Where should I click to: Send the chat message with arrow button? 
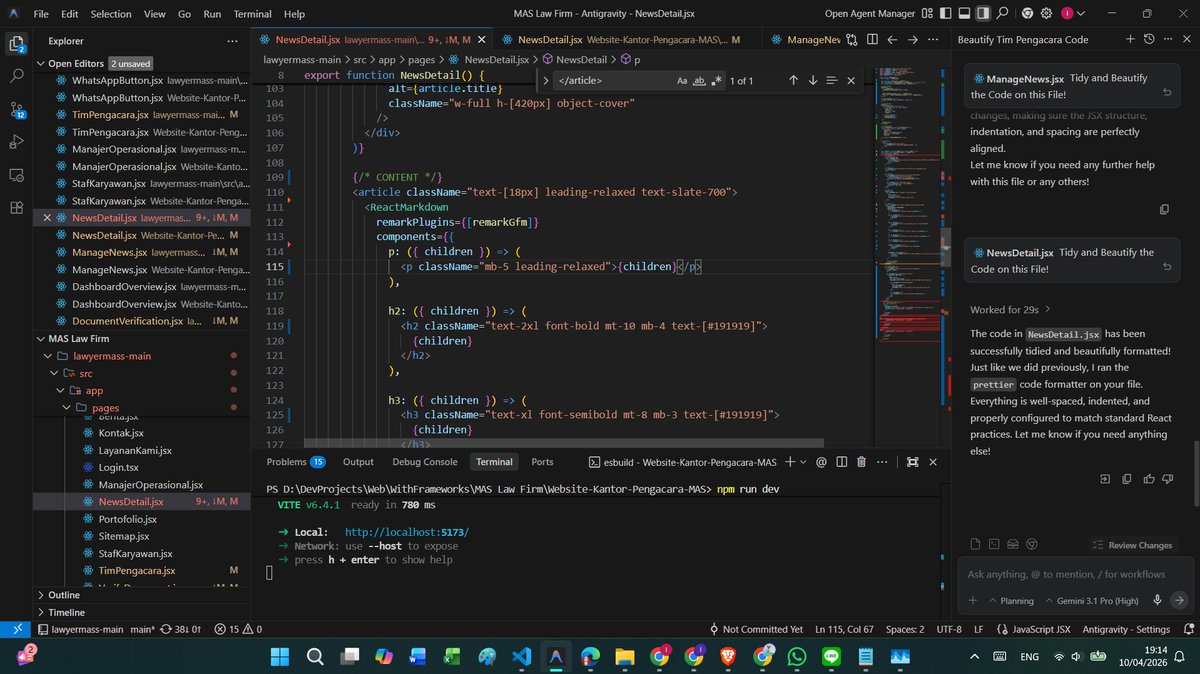tap(1179, 600)
